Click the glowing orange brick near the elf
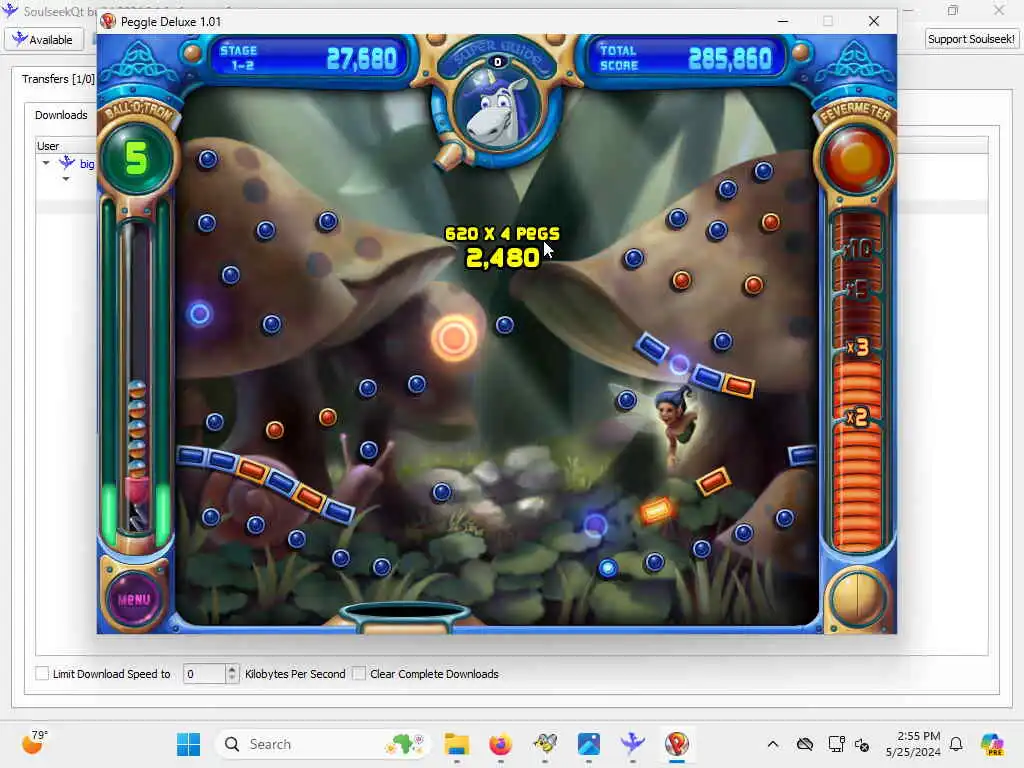1024x768 pixels. 656,509
